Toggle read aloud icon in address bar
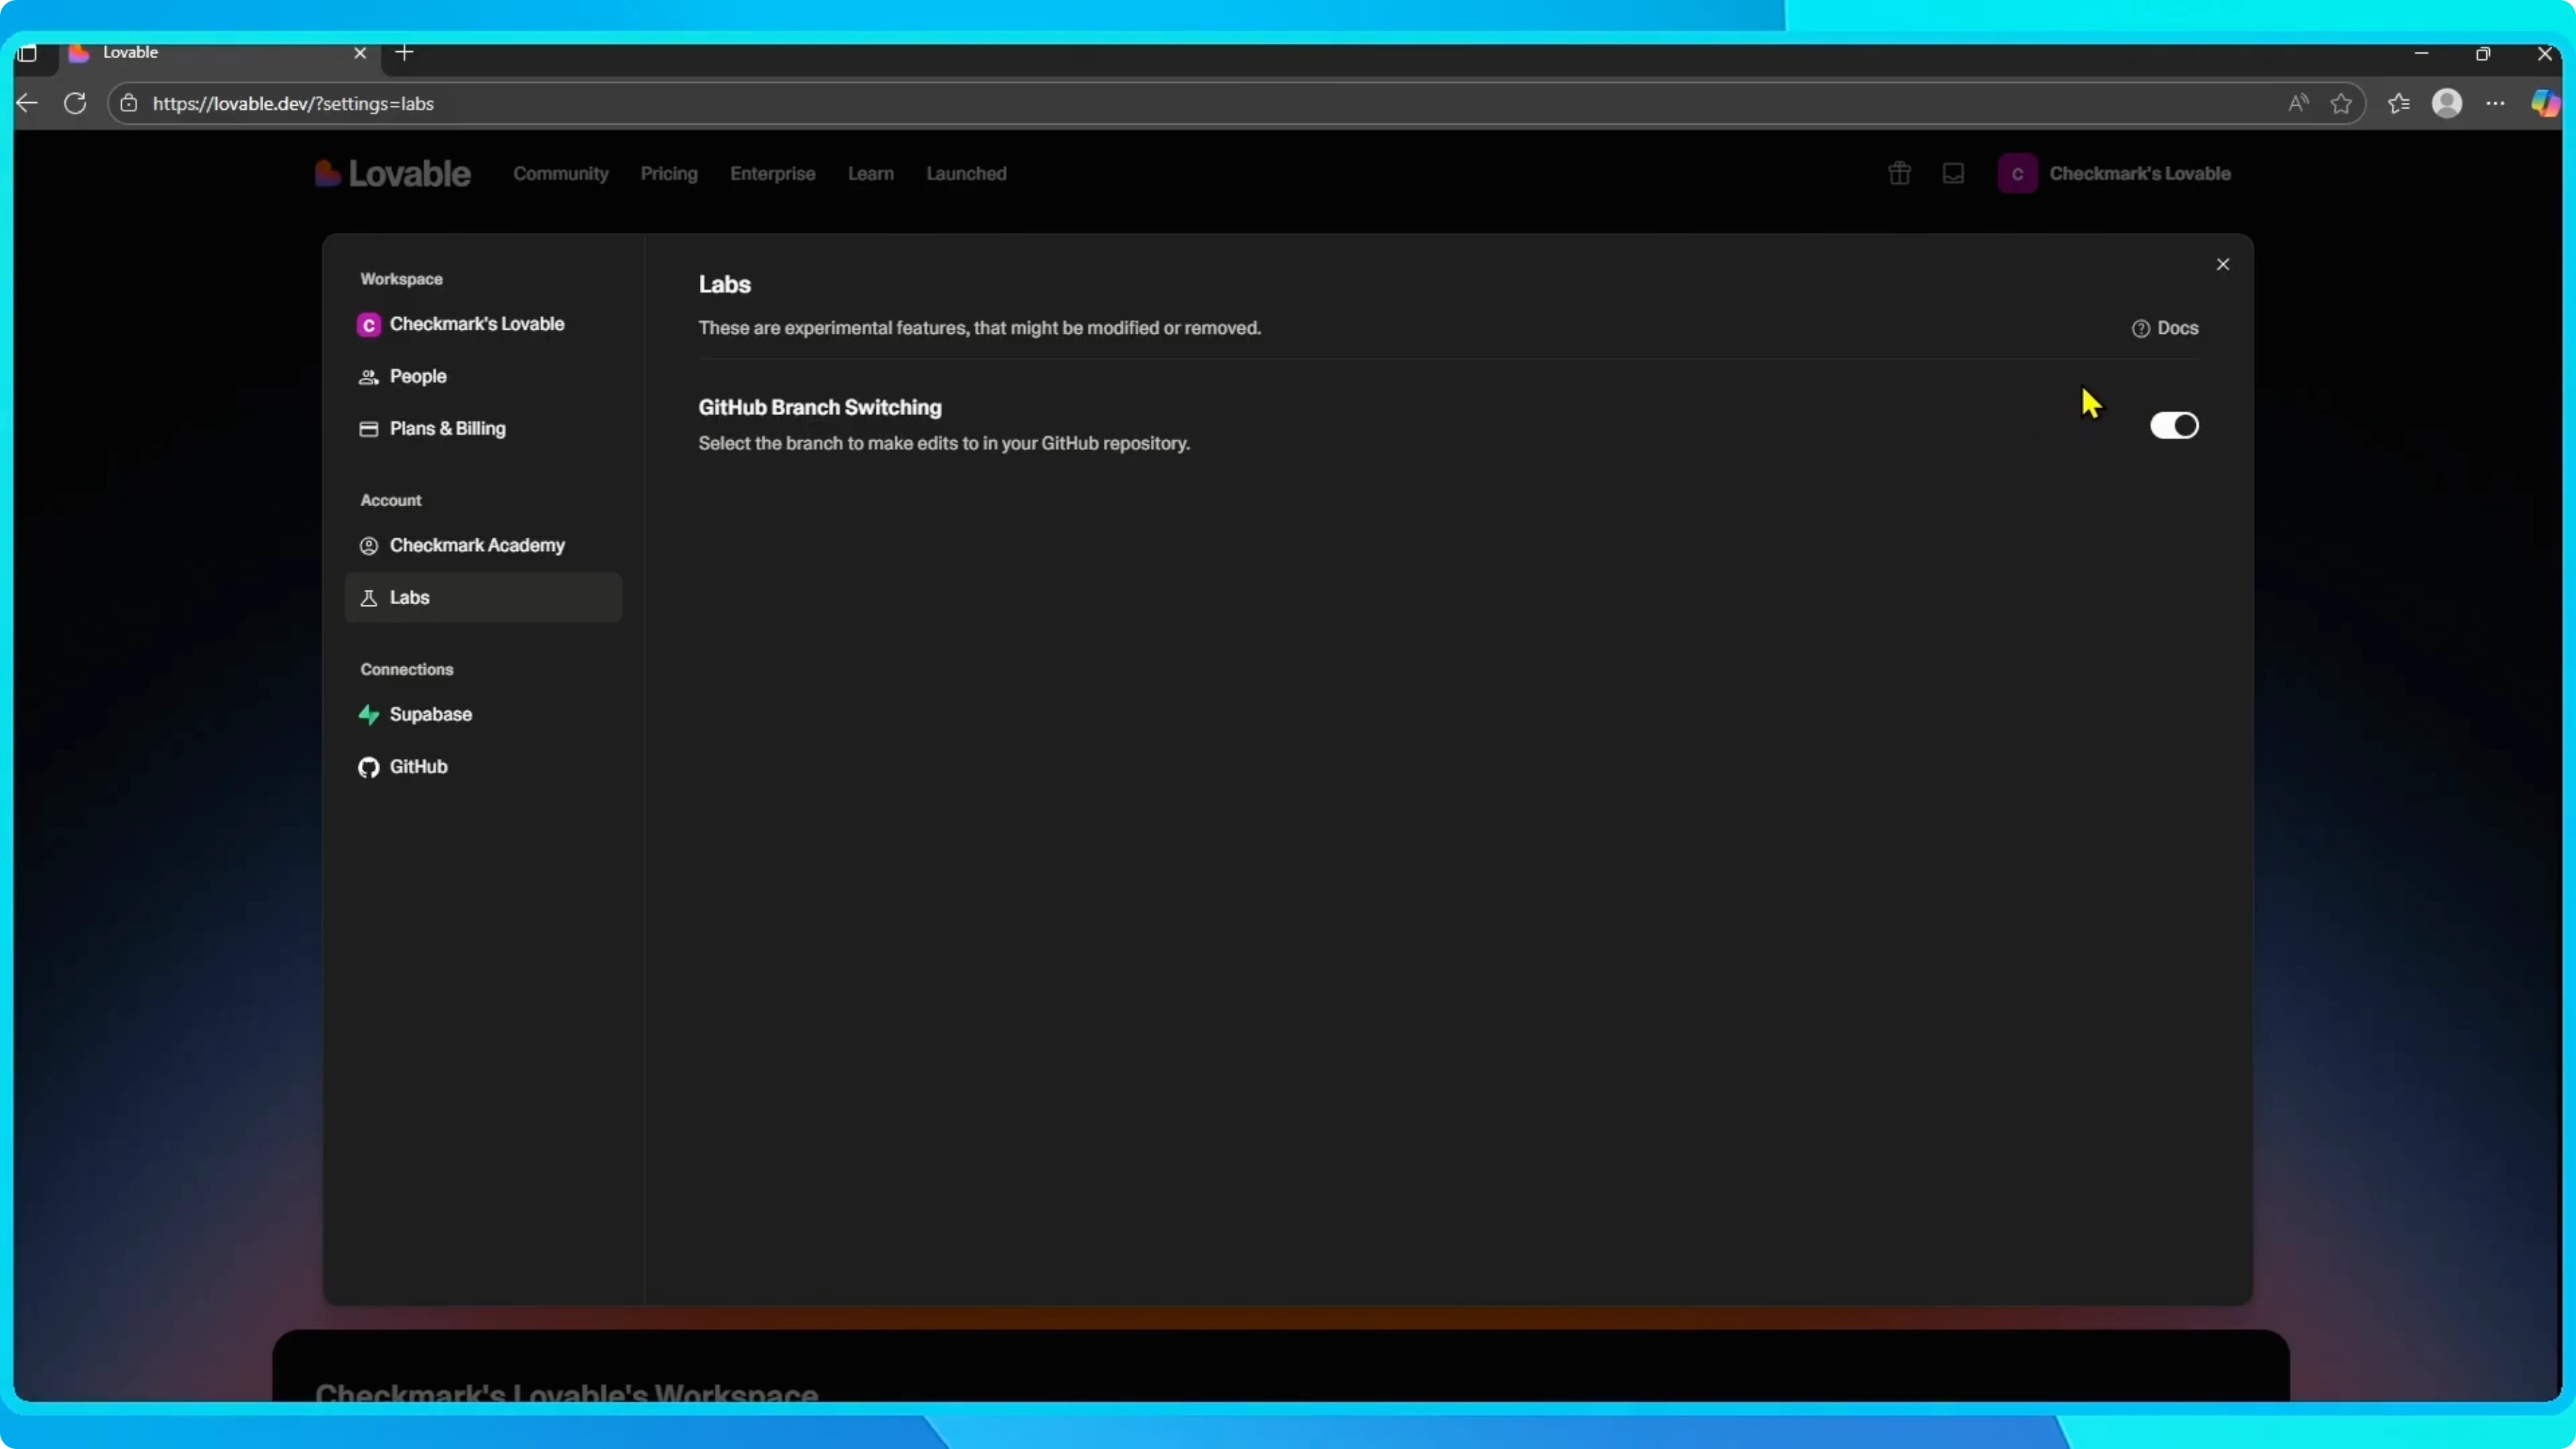Screen dimensions: 2576x1449 tap(2298, 103)
